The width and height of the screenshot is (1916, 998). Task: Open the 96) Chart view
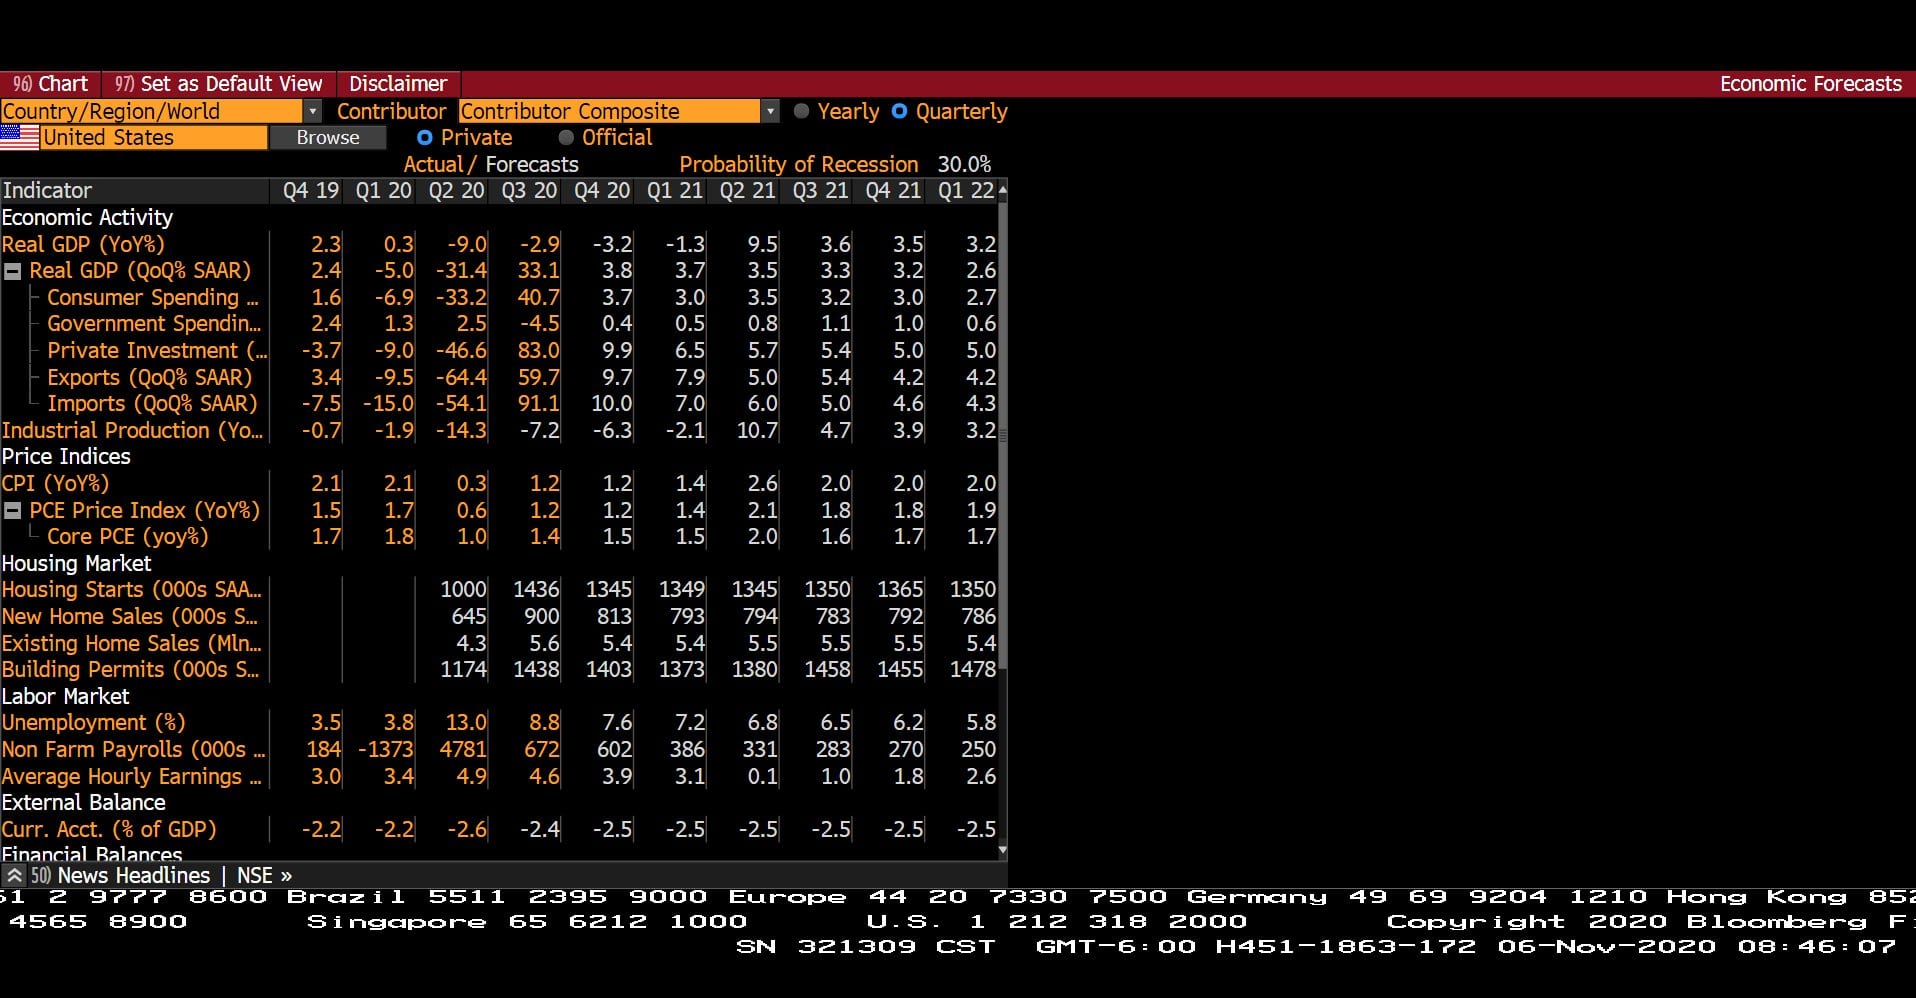[x=50, y=84]
